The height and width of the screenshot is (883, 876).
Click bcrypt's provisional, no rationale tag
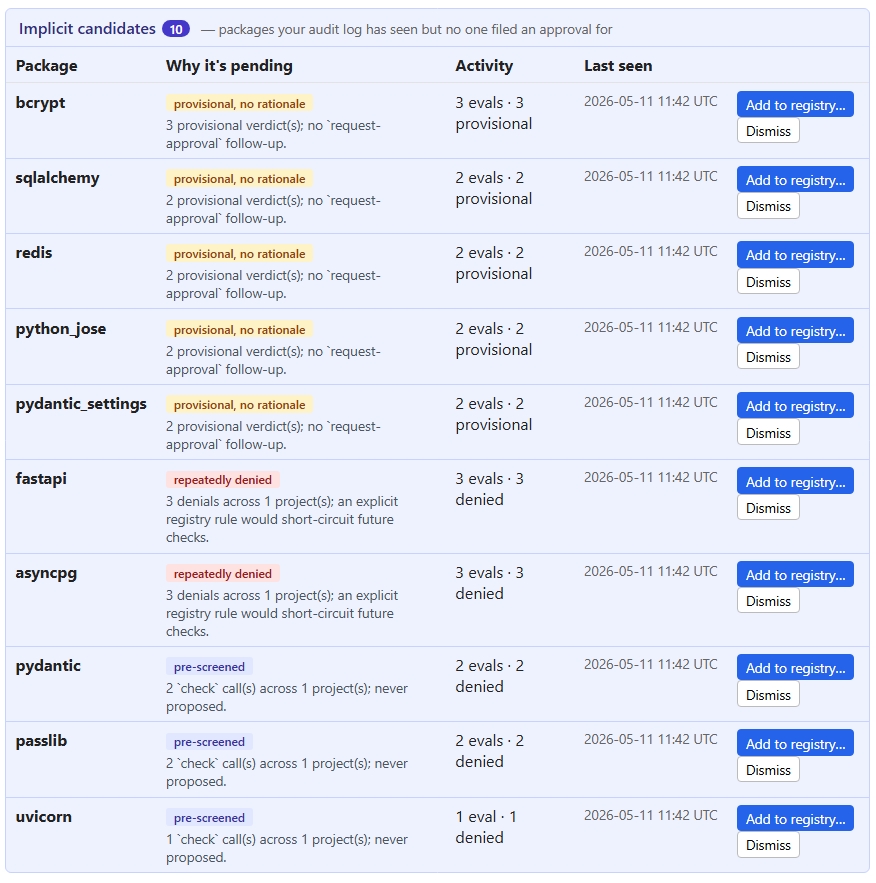[239, 104]
